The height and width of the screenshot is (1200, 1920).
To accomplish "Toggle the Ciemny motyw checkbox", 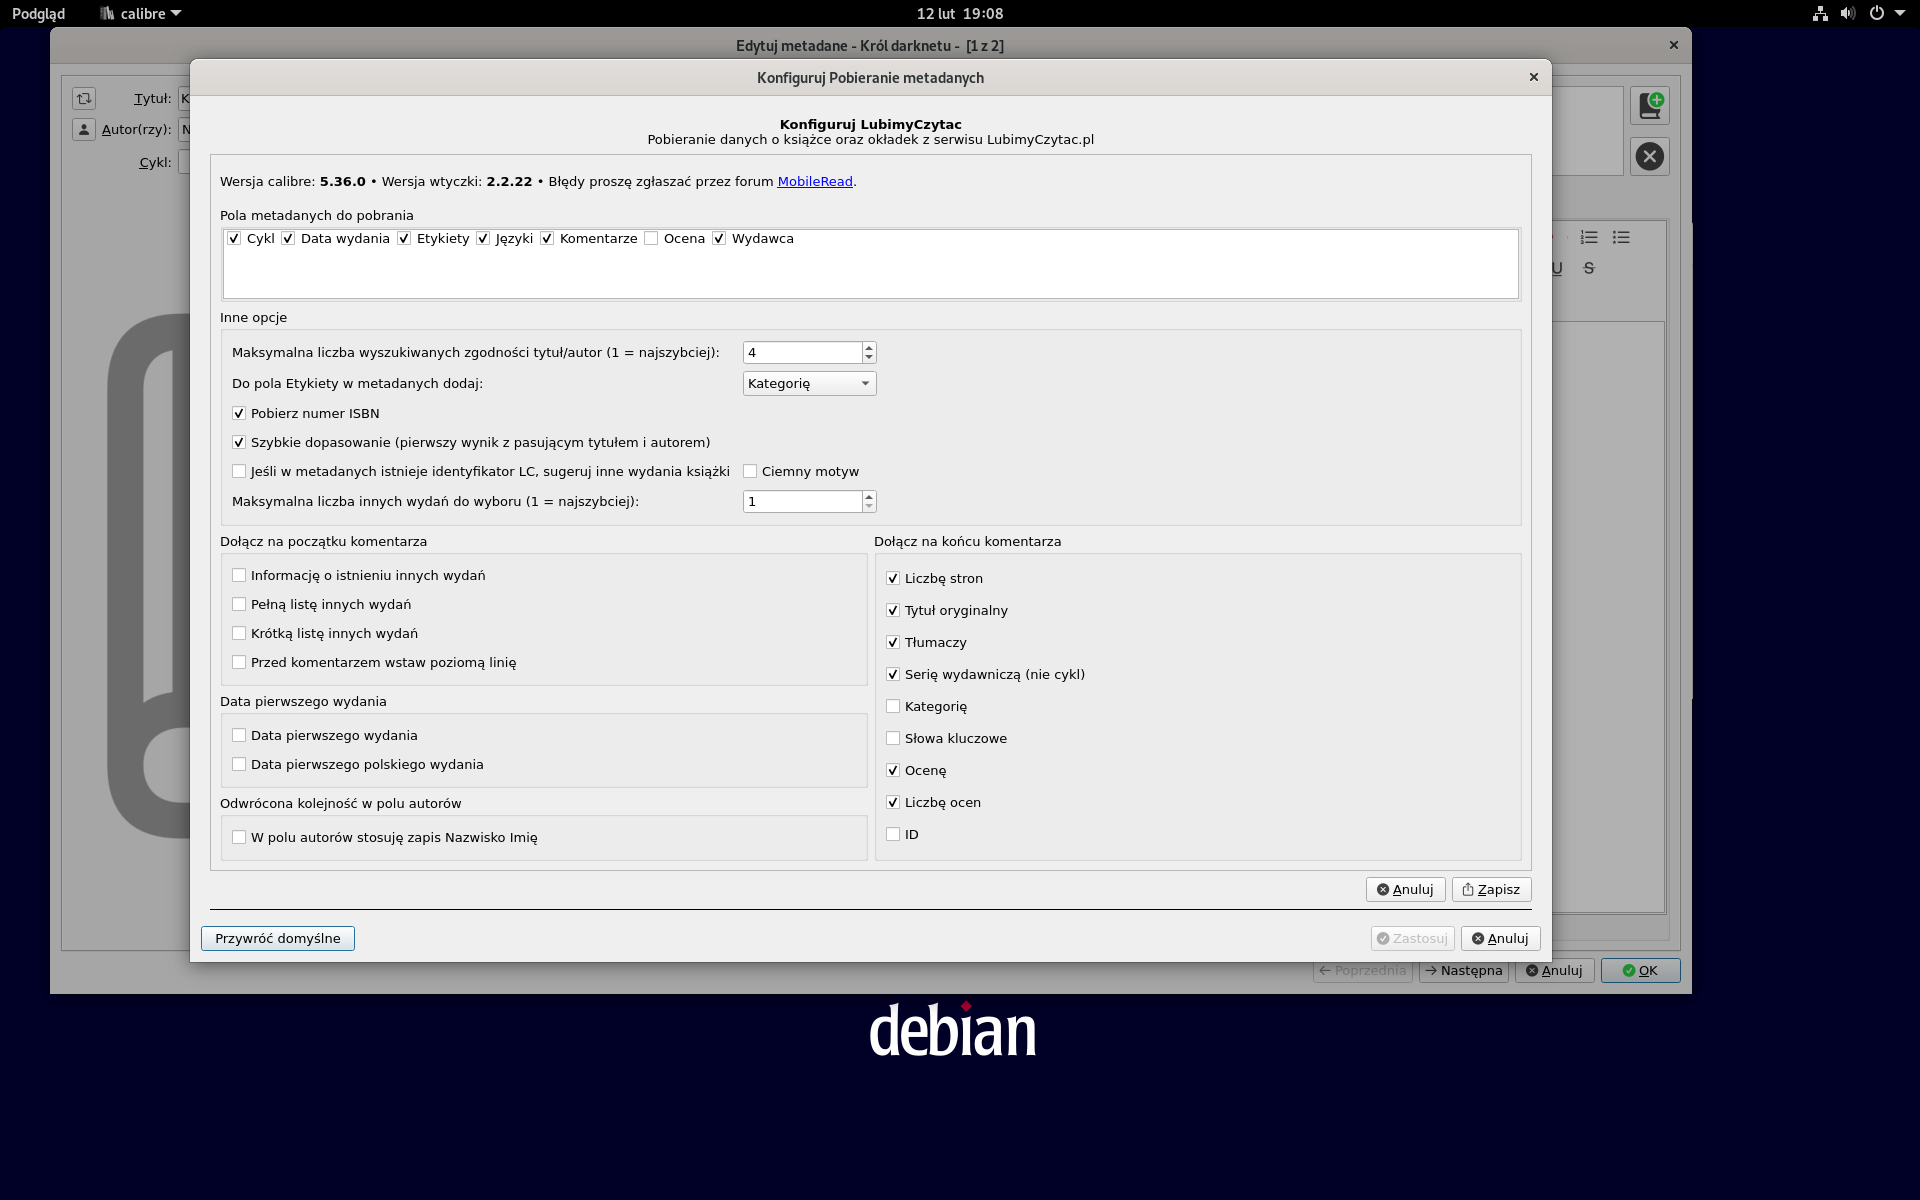I will point(750,471).
